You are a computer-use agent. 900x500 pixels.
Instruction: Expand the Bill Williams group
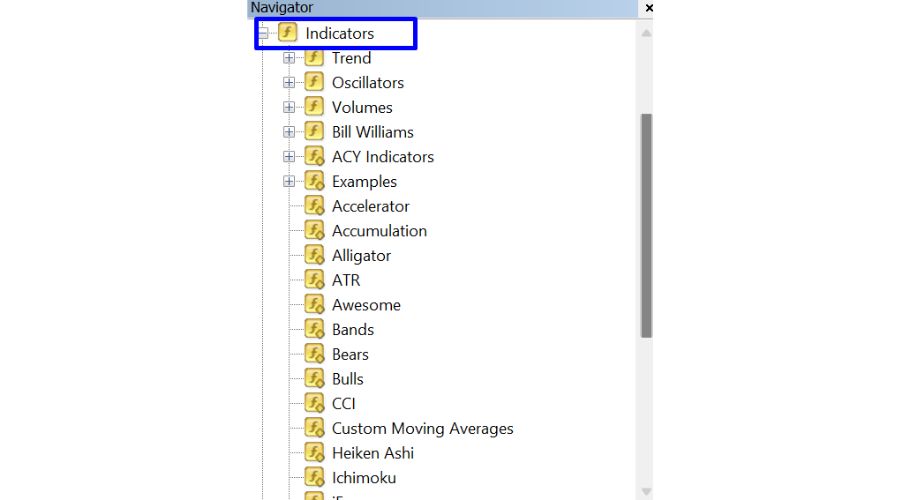coord(289,132)
